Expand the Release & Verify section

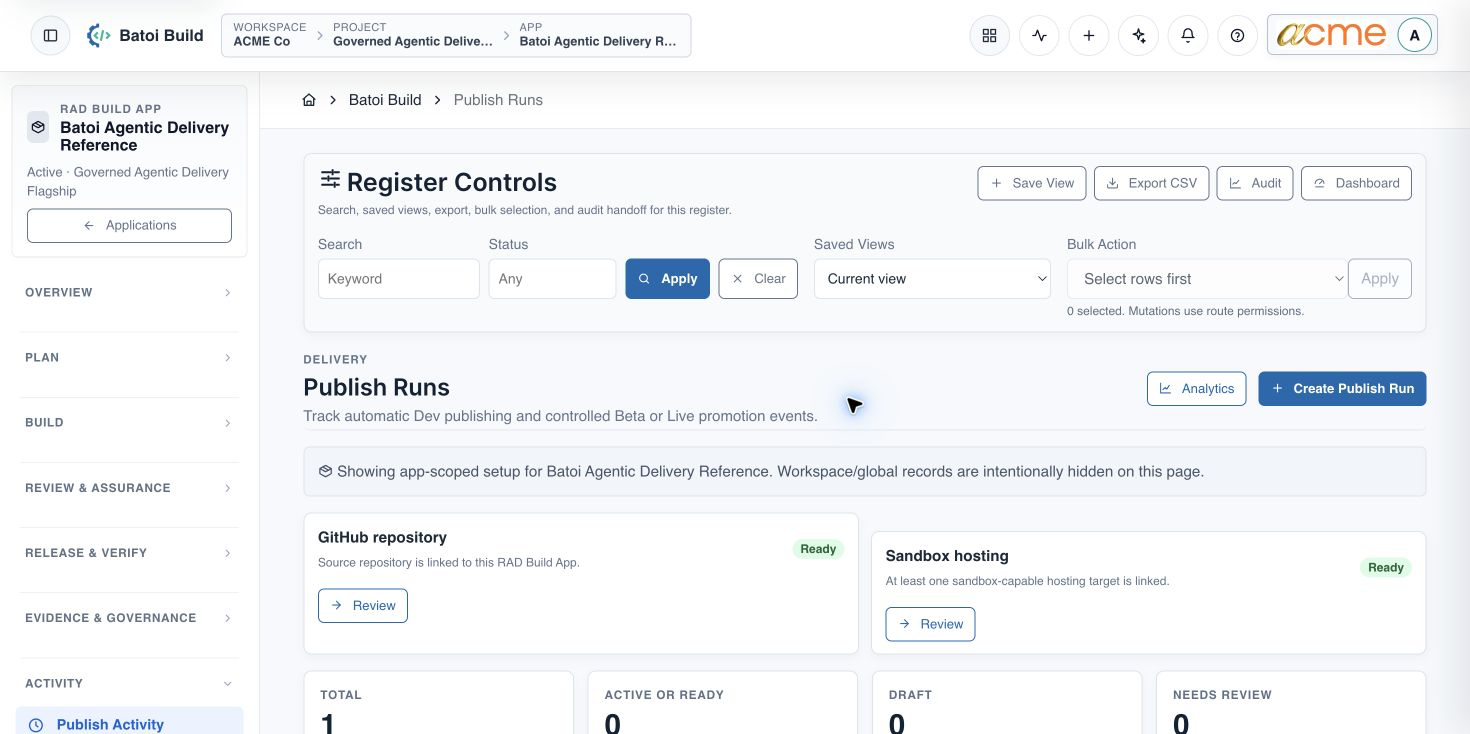click(129, 553)
